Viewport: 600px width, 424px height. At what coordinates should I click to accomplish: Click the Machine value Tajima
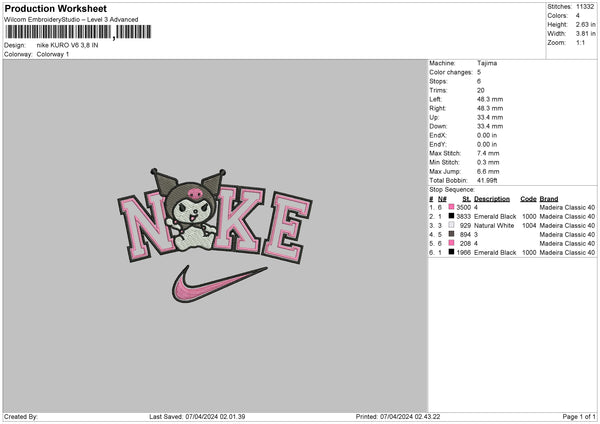coord(487,63)
